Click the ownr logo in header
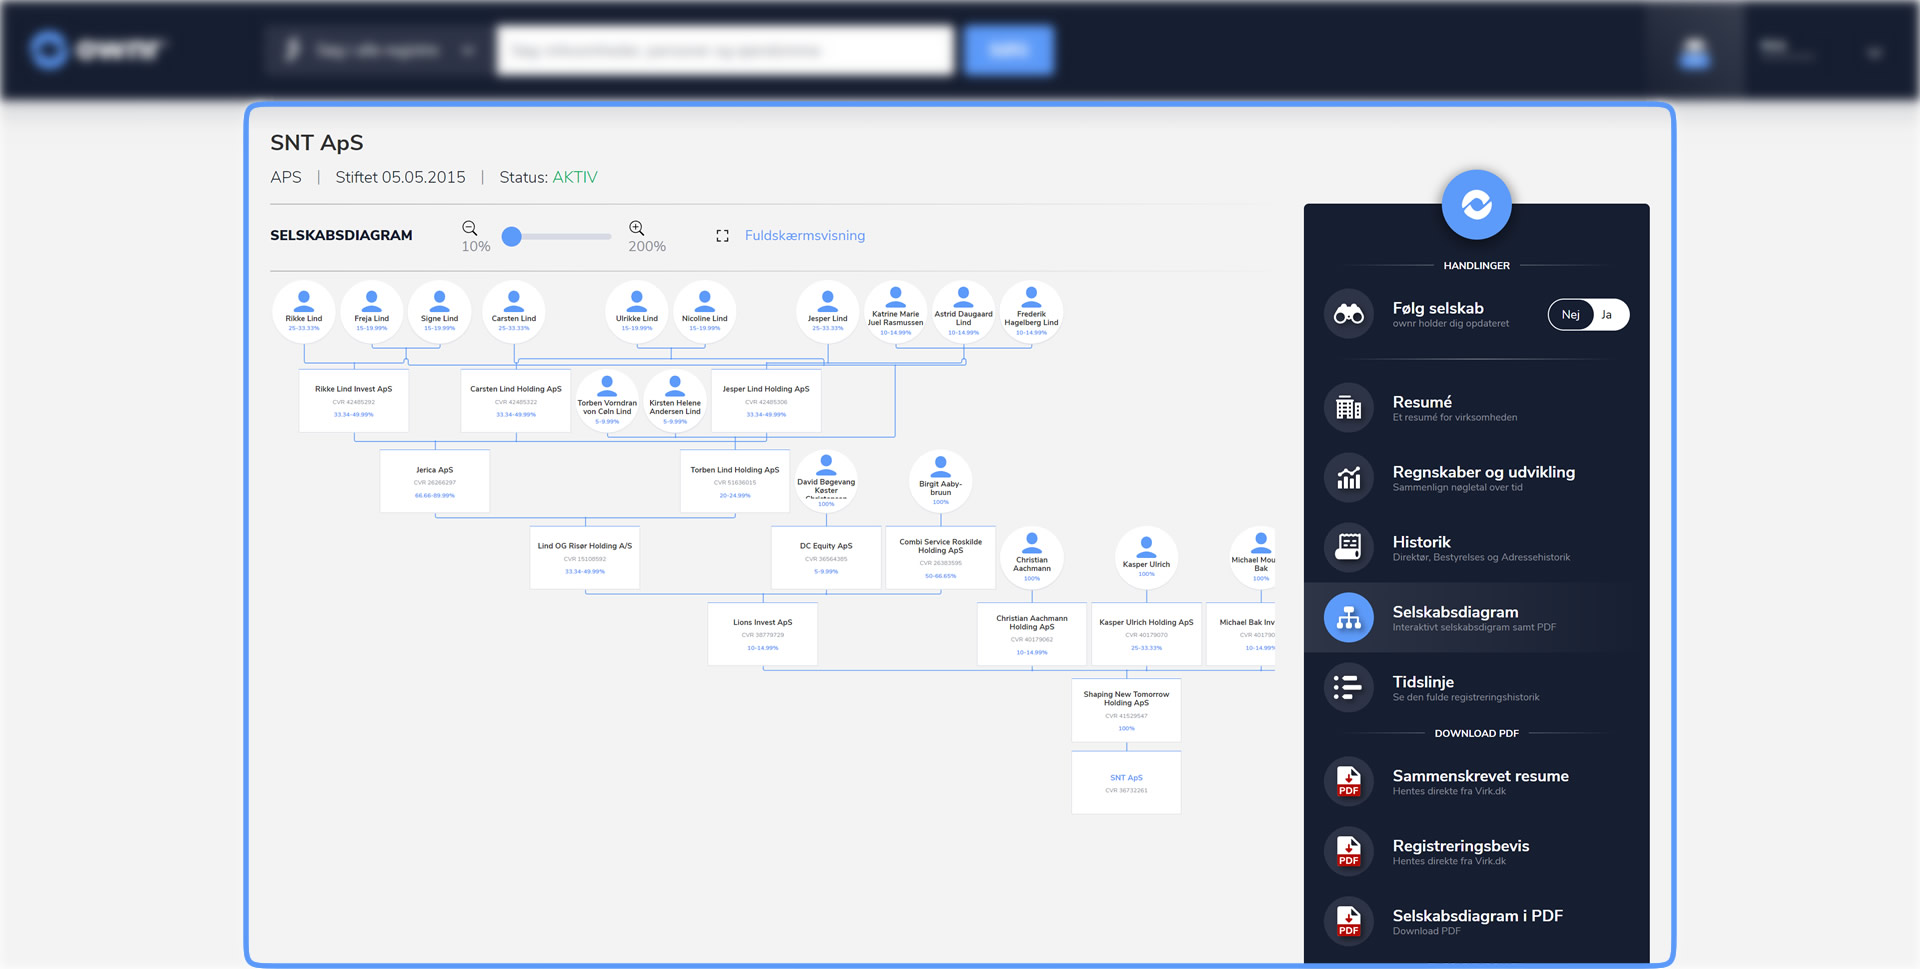 [x=97, y=49]
